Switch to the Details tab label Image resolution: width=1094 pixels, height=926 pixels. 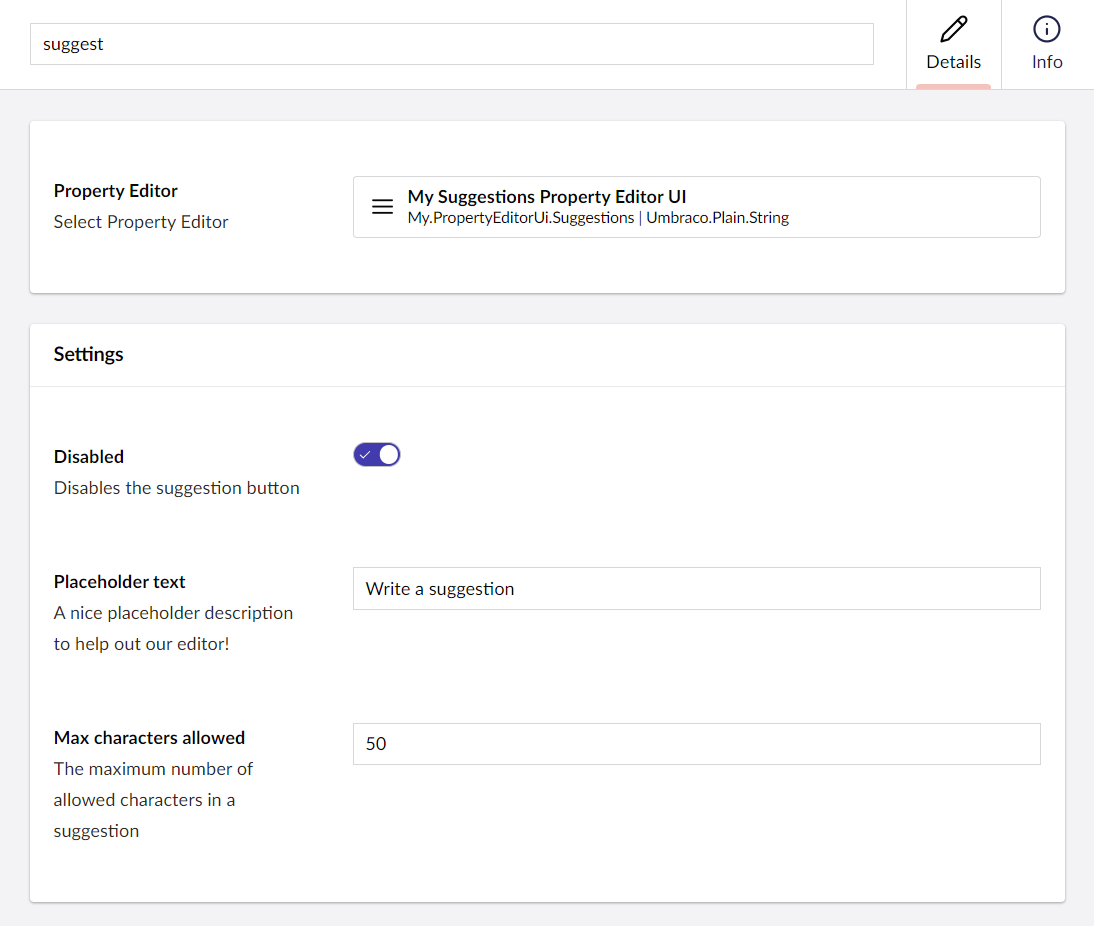click(x=953, y=62)
